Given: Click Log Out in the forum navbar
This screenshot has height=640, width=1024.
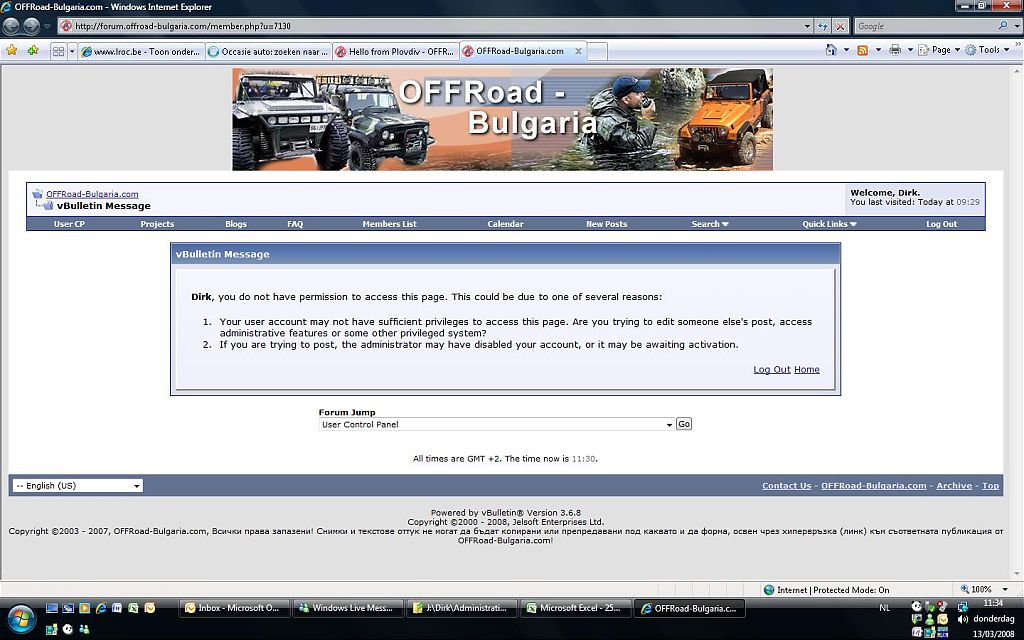Looking at the screenshot, I should 942,224.
